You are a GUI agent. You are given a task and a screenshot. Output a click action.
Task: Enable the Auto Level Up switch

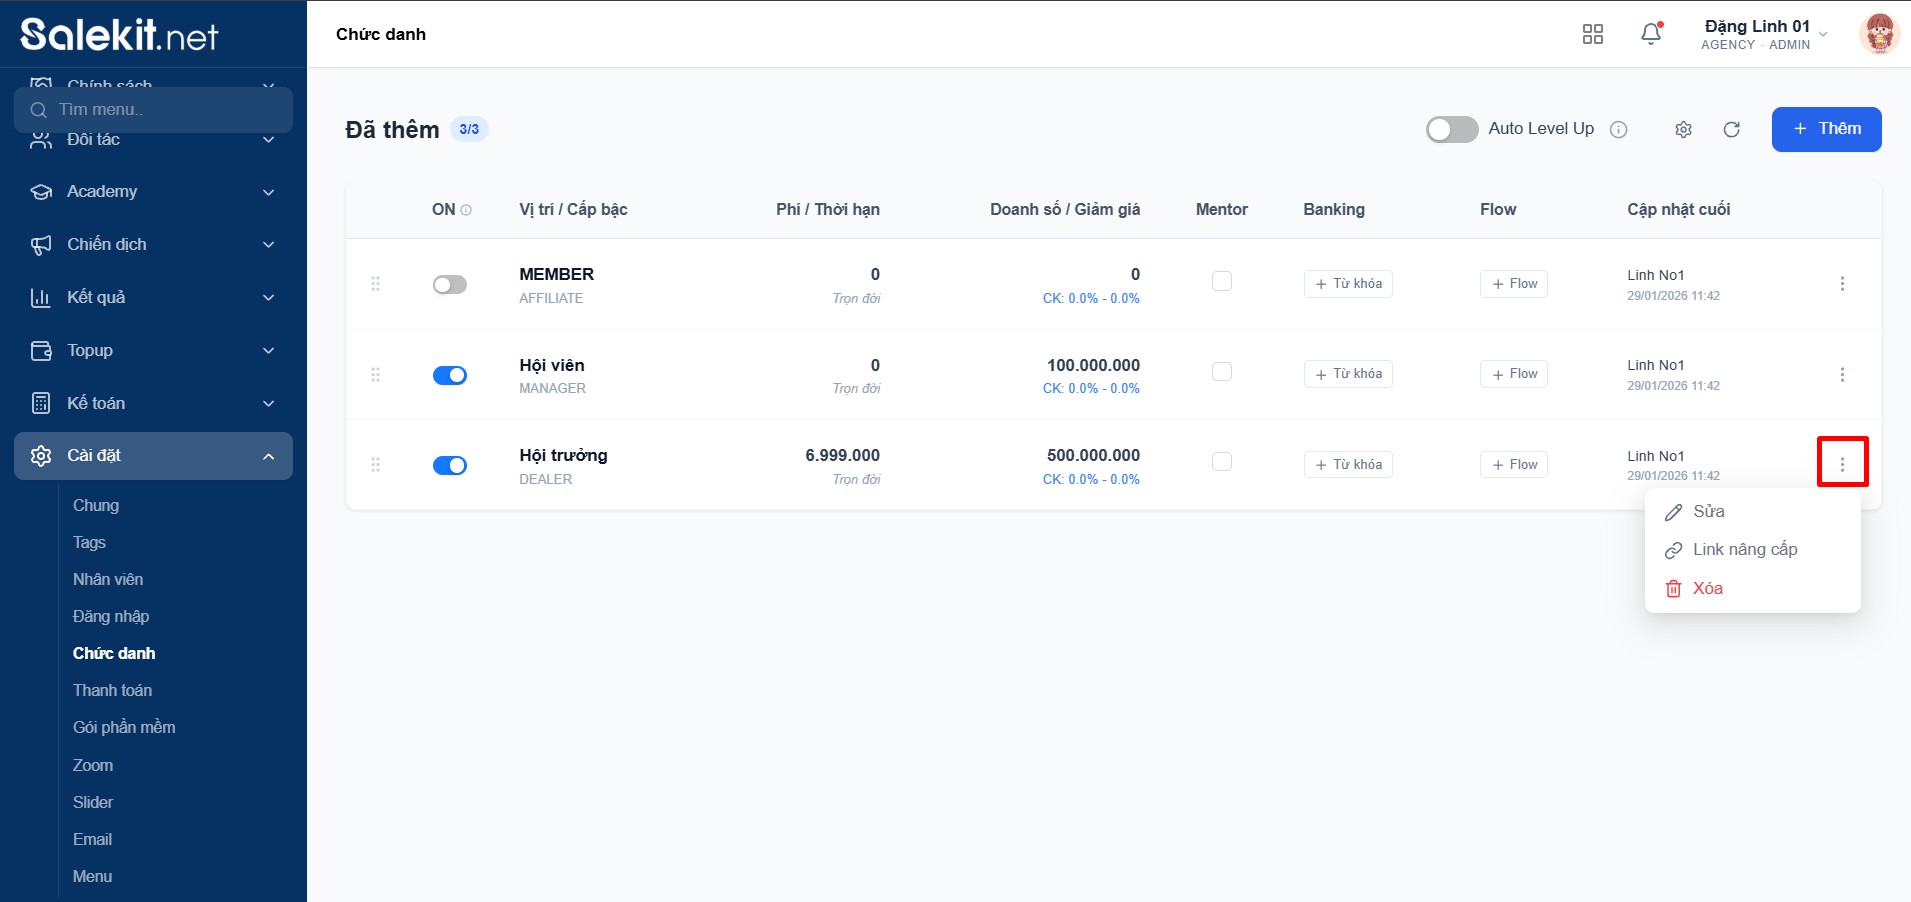(x=1451, y=130)
